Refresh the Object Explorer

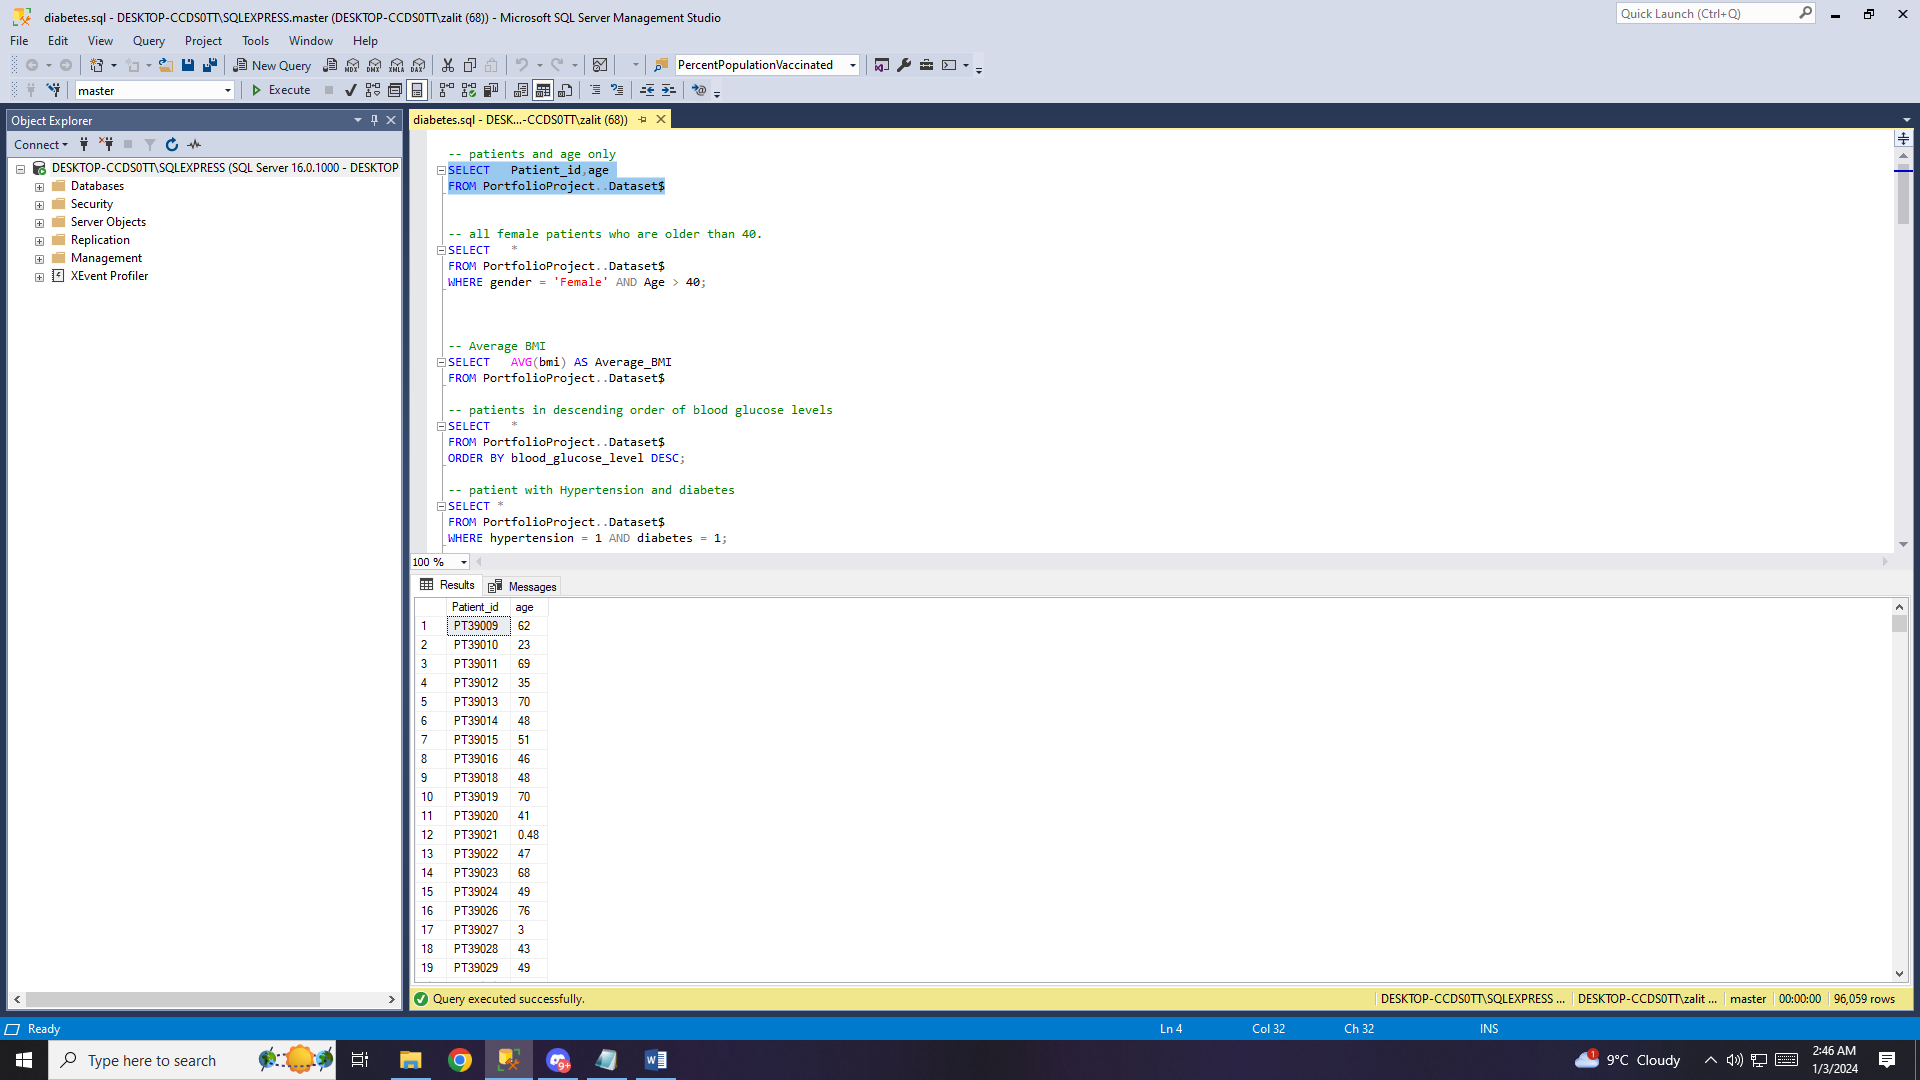tap(172, 145)
